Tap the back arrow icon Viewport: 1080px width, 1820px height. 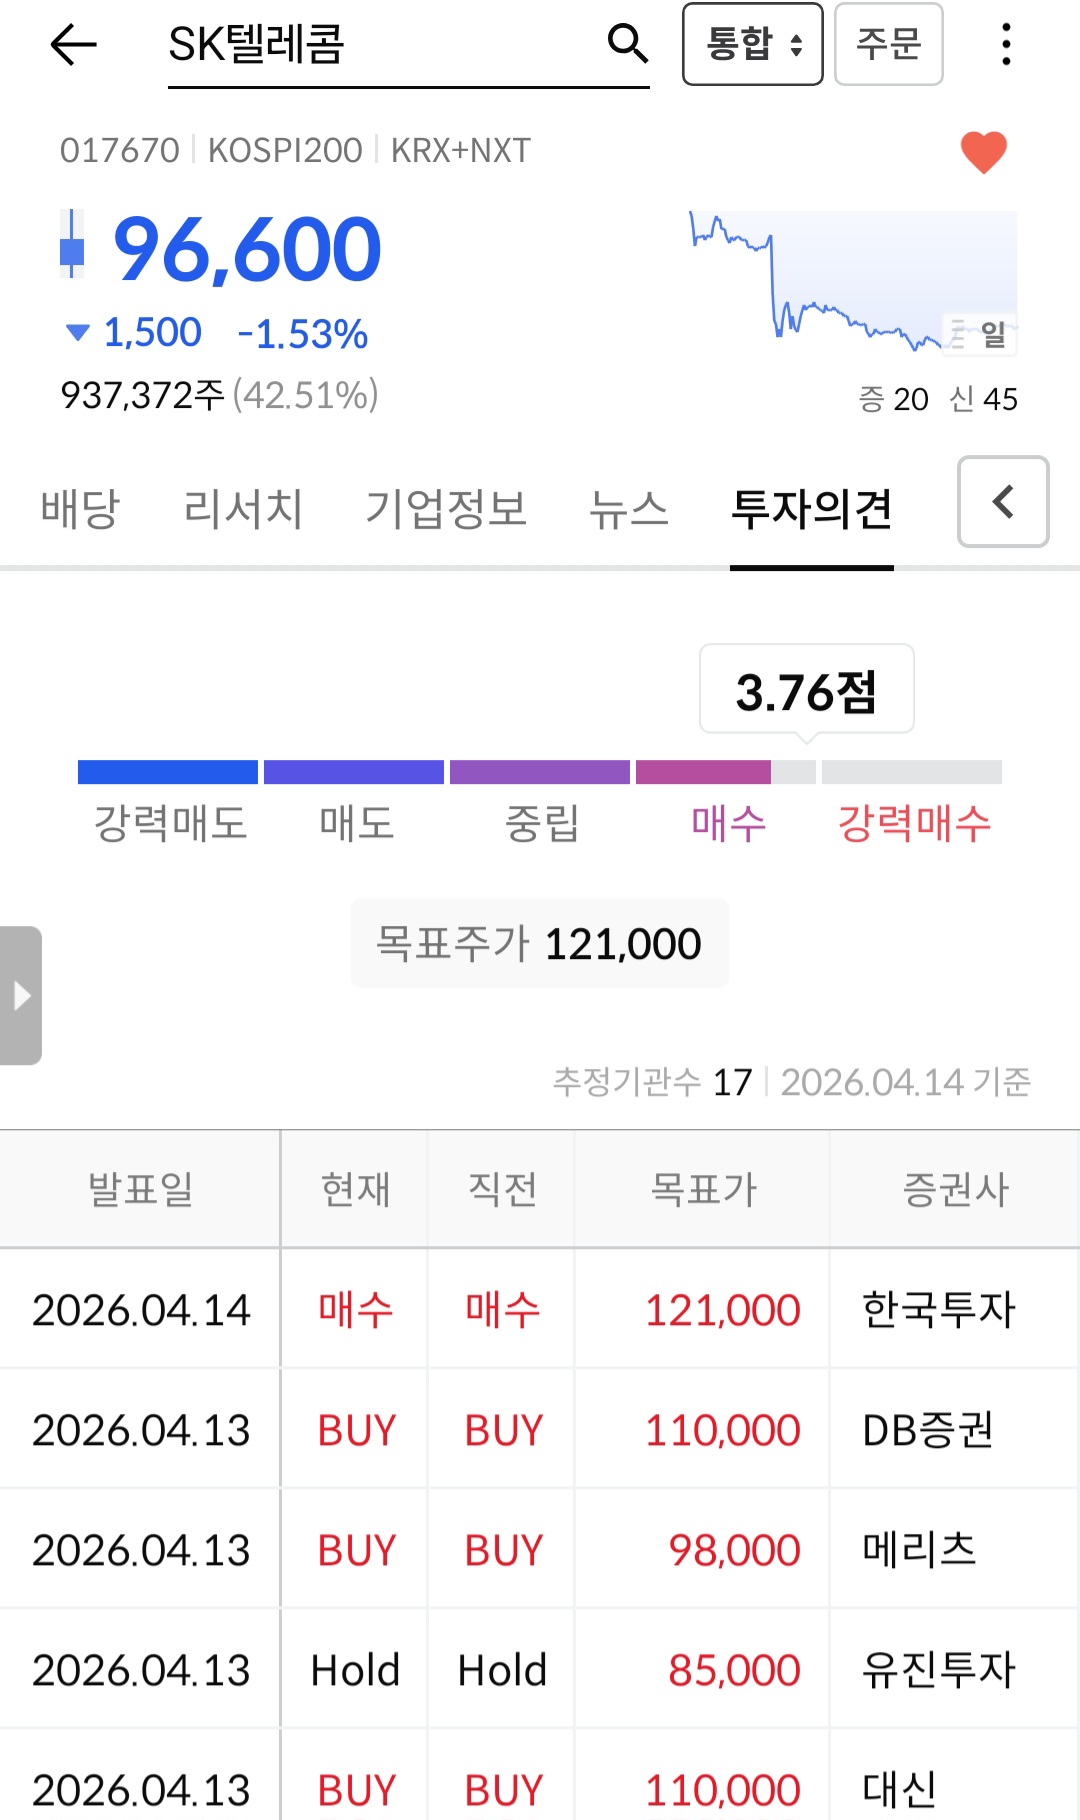[x=73, y=45]
